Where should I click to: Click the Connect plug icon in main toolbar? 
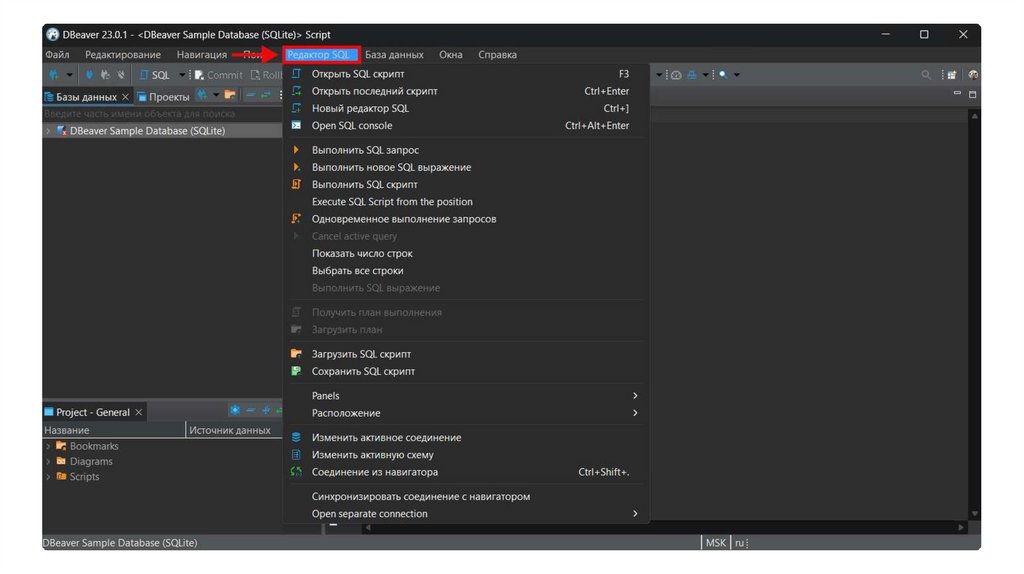(89, 75)
